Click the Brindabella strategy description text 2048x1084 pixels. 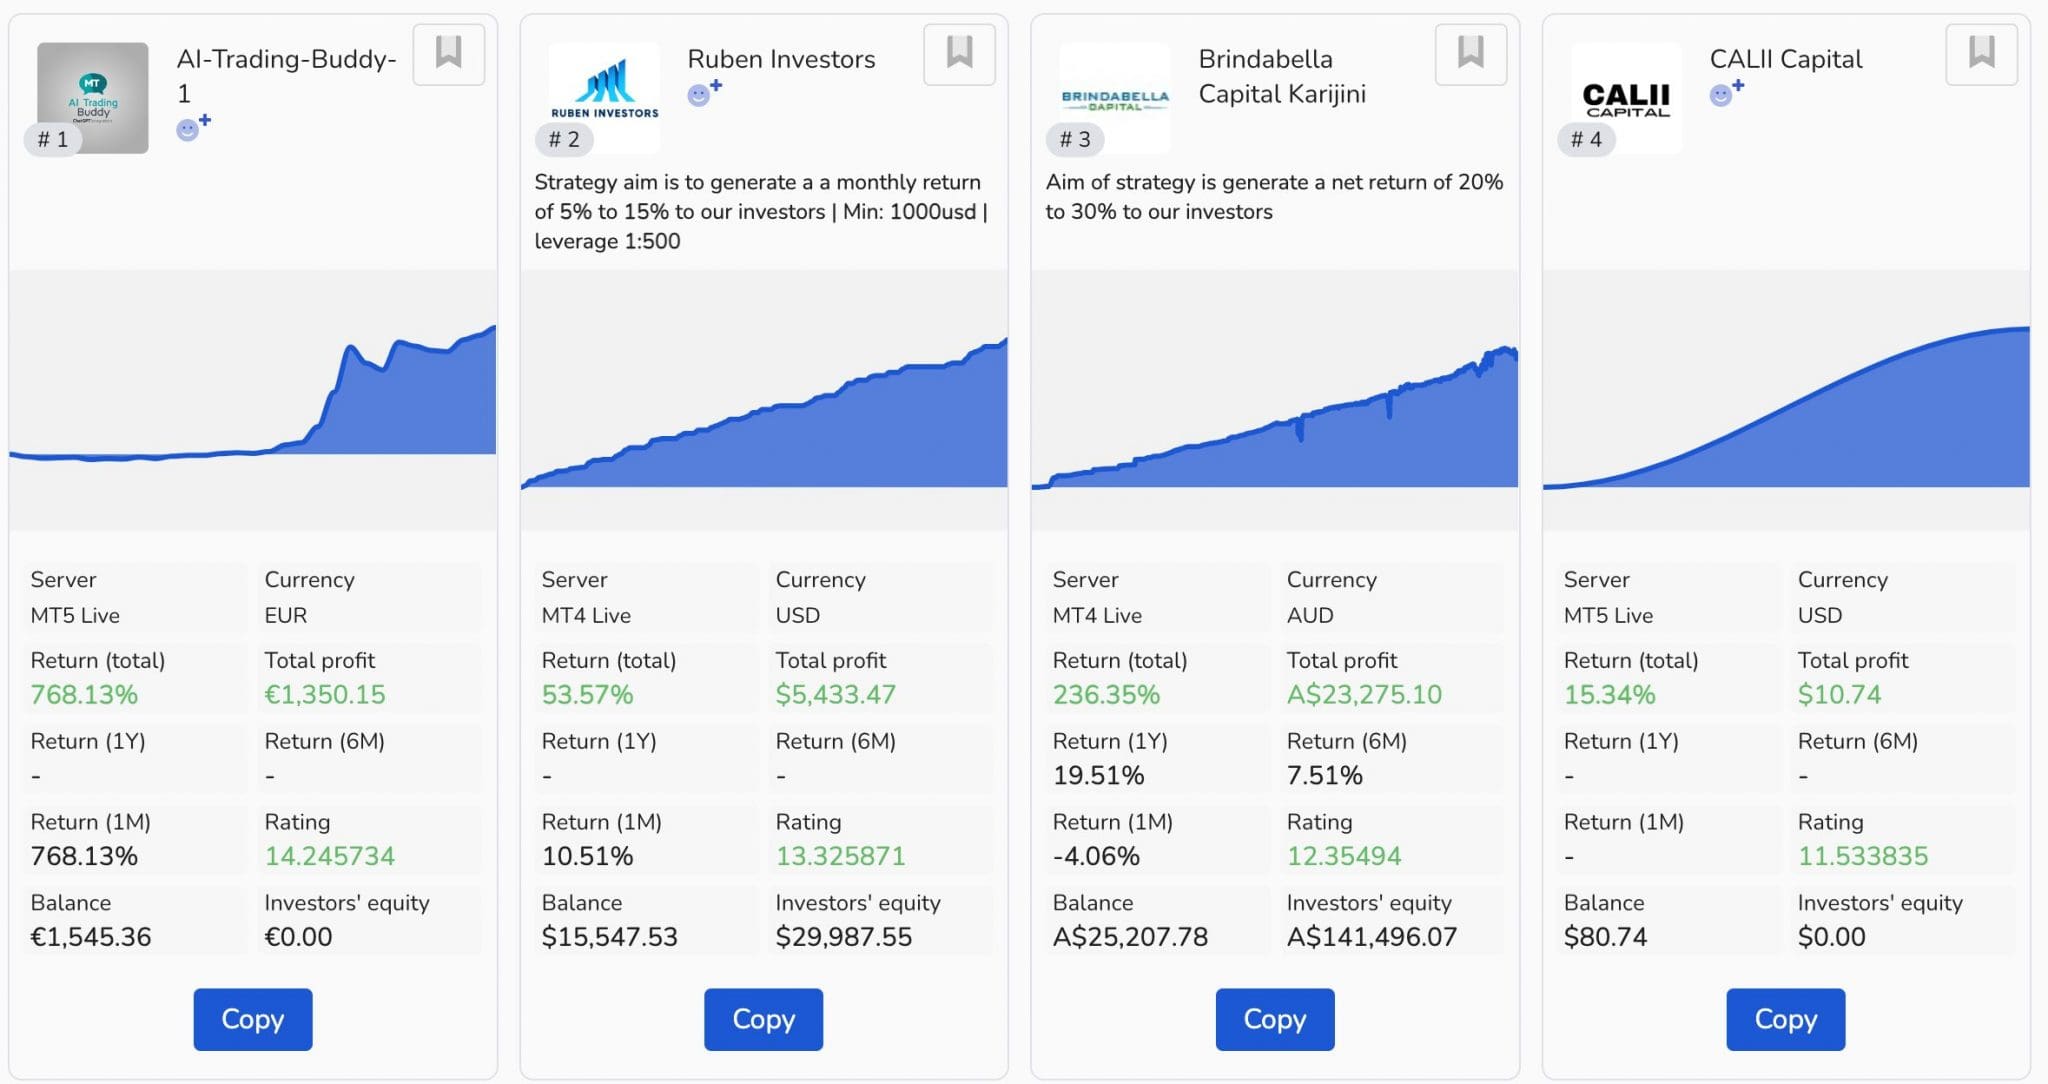[x=1274, y=197]
